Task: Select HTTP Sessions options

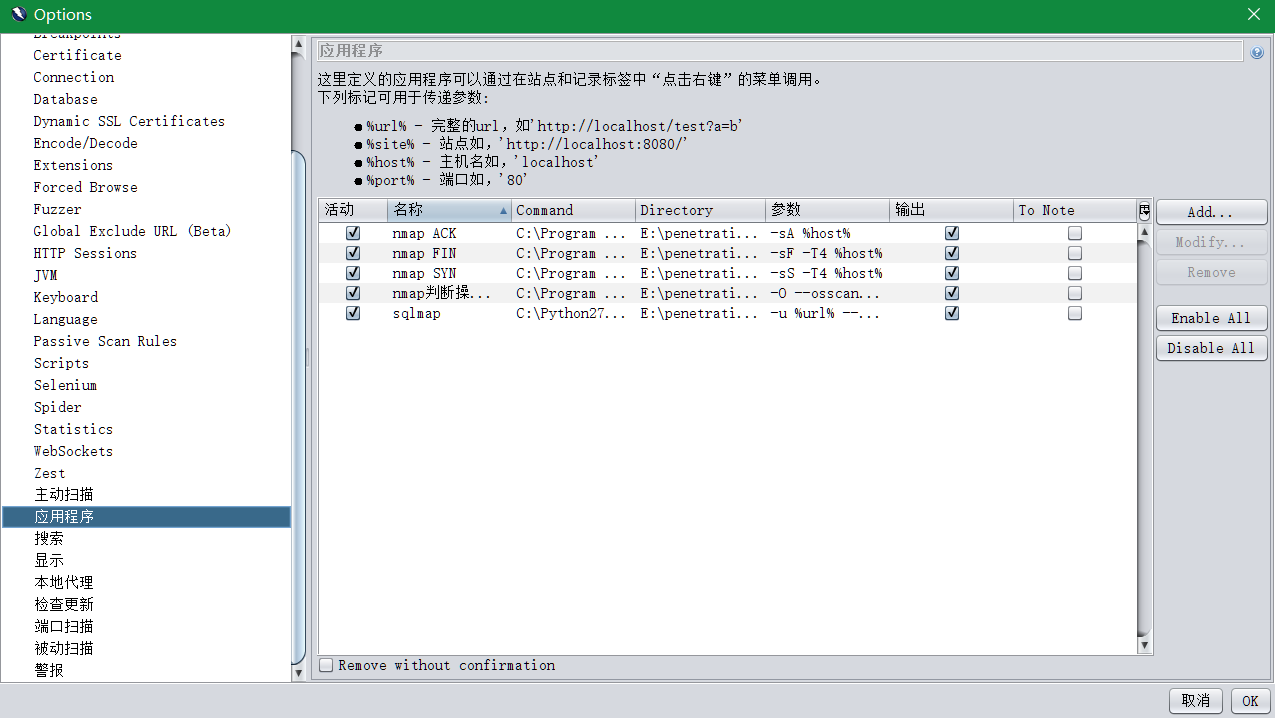Action: (85, 253)
